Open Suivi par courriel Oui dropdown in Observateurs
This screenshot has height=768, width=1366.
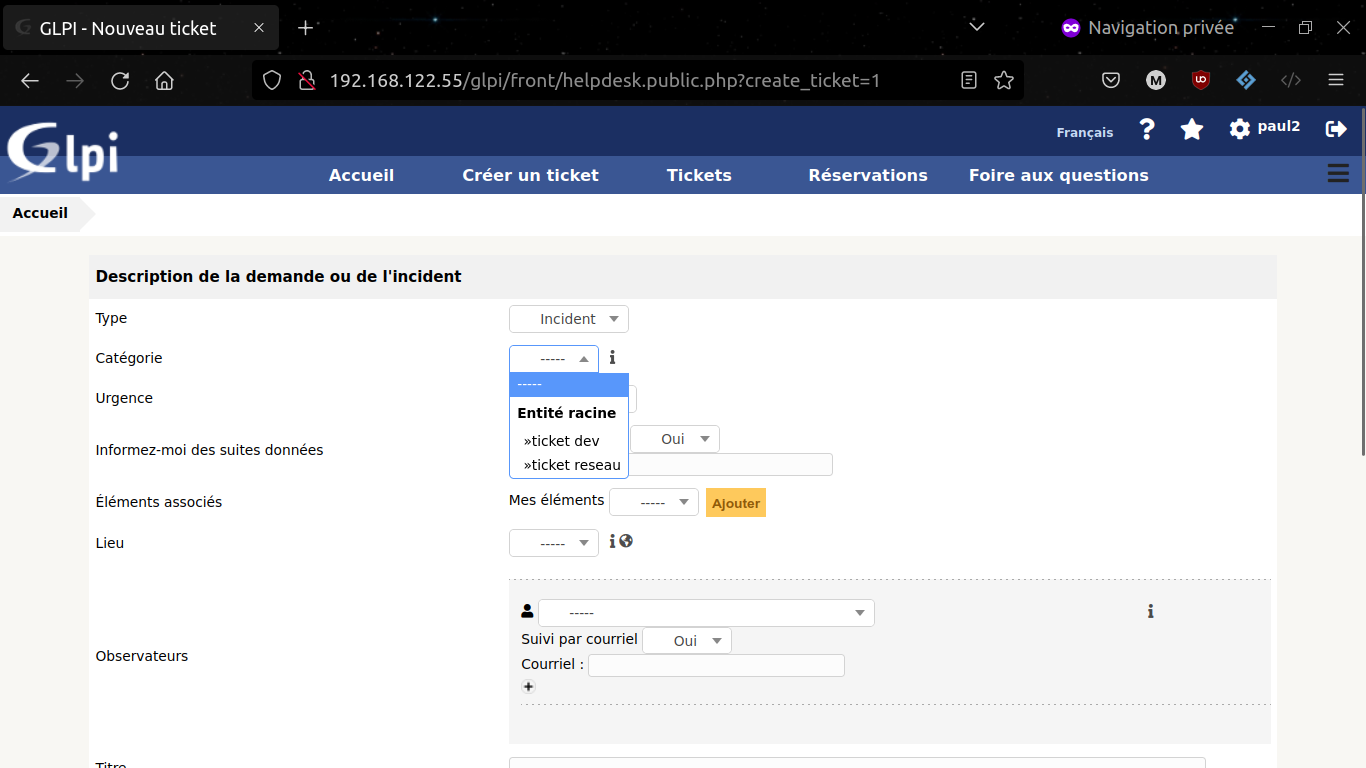click(687, 641)
